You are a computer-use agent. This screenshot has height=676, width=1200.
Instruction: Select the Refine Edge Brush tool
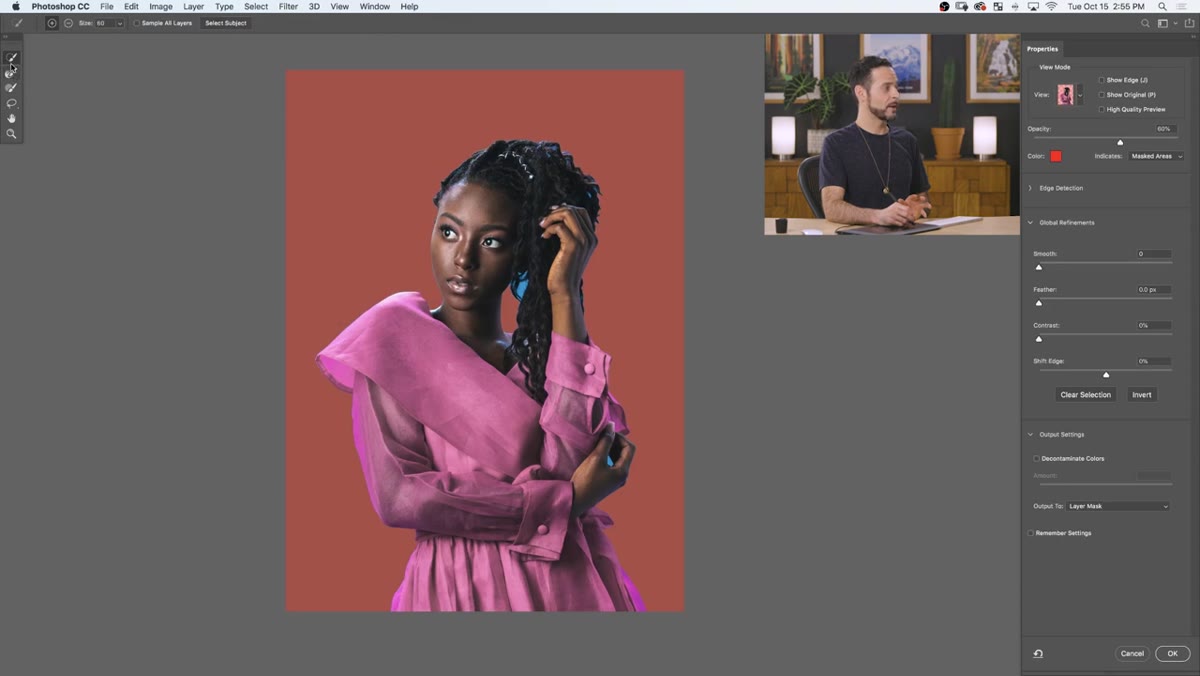11,73
